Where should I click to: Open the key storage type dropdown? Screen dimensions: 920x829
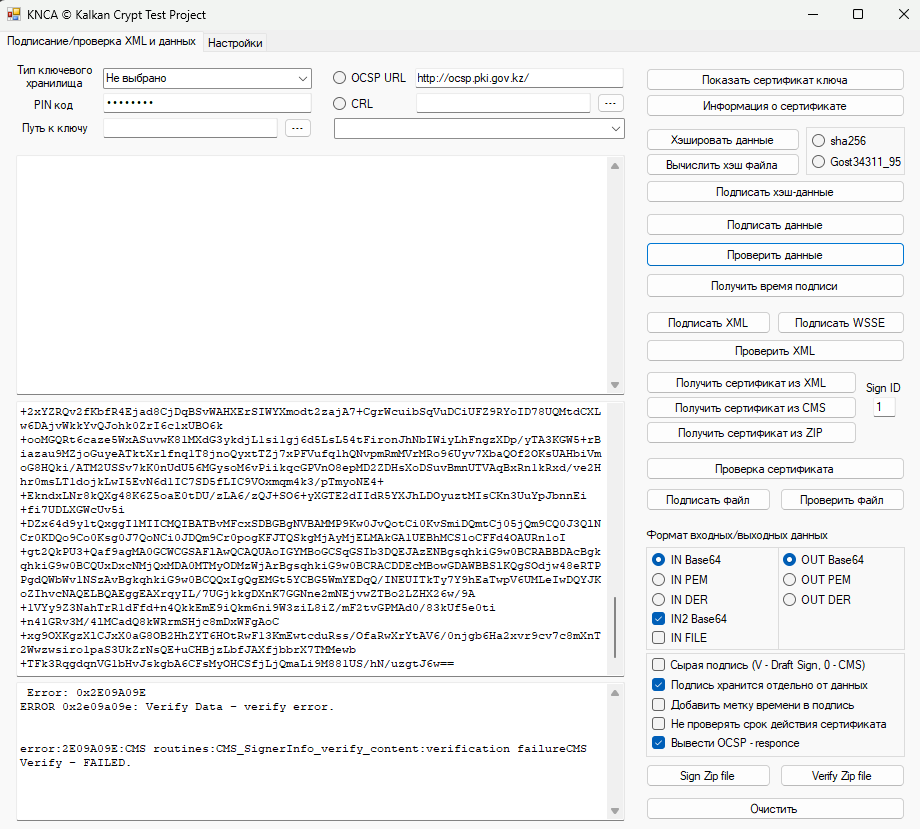tap(207, 78)
